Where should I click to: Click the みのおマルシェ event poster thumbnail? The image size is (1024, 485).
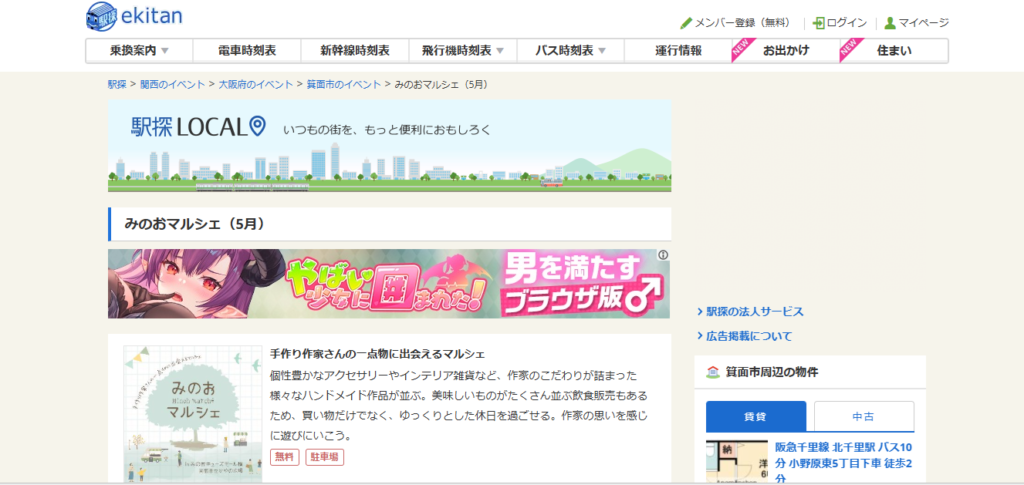pyautogui.click(x=193, y=413)
